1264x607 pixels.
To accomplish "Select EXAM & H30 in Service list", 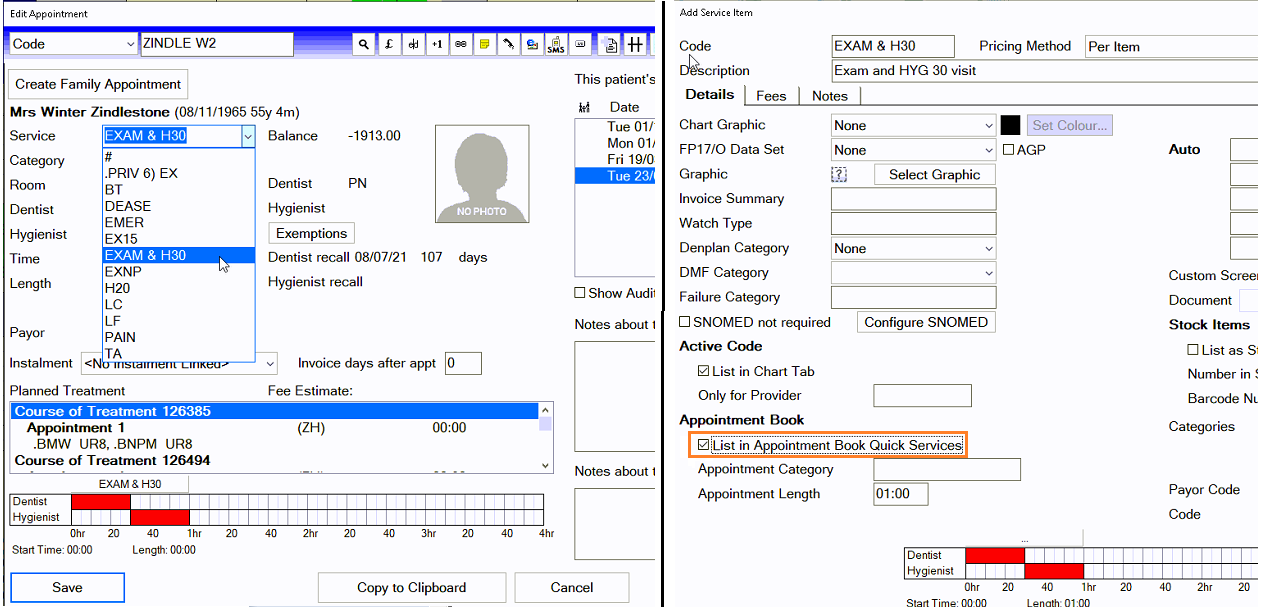I will (179, 255).
